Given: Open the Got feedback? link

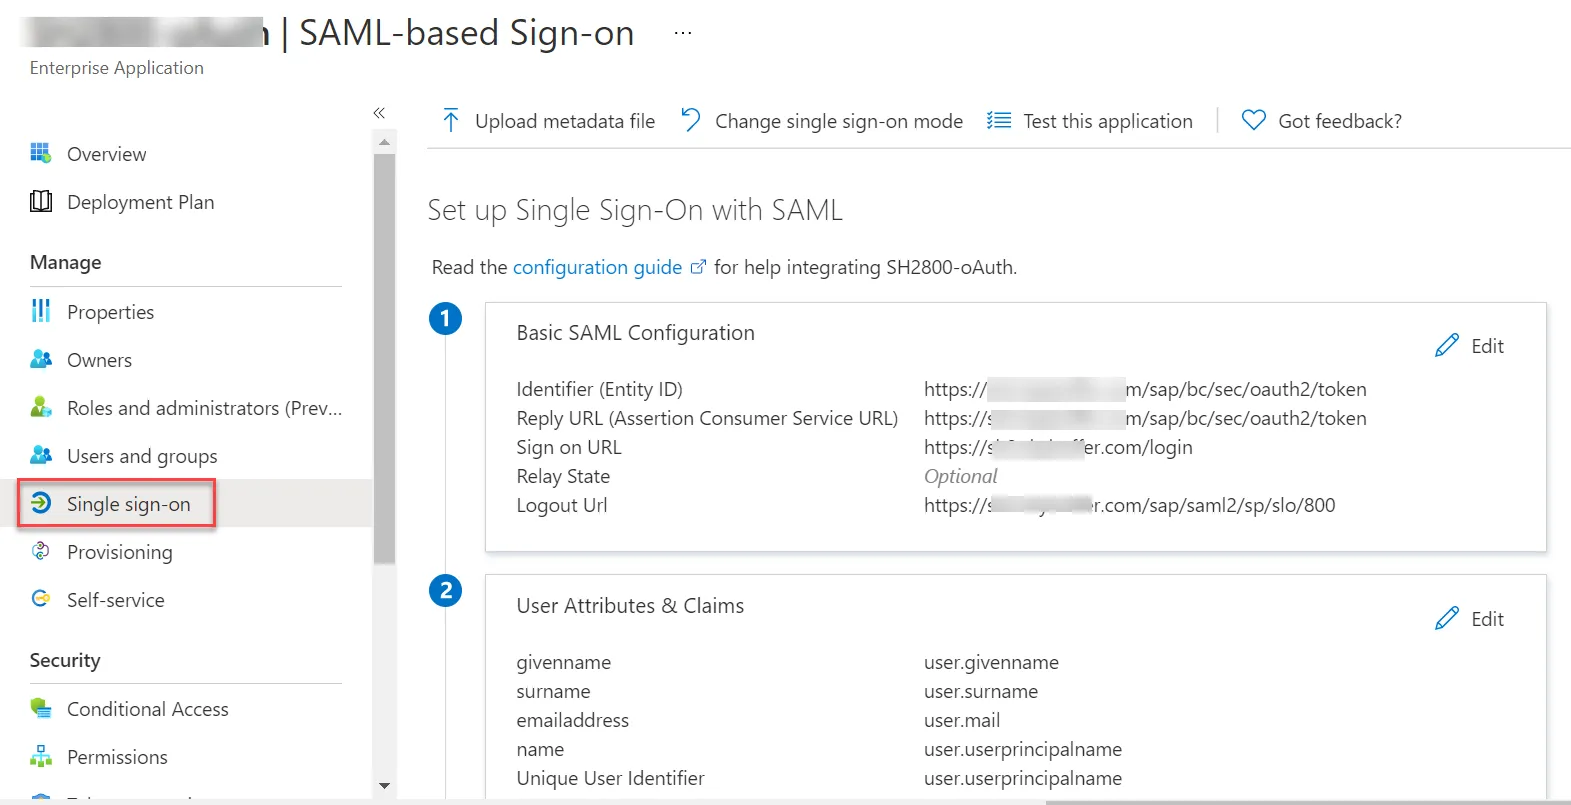Looking at the screenshot, I should (x=1321, y=121).
